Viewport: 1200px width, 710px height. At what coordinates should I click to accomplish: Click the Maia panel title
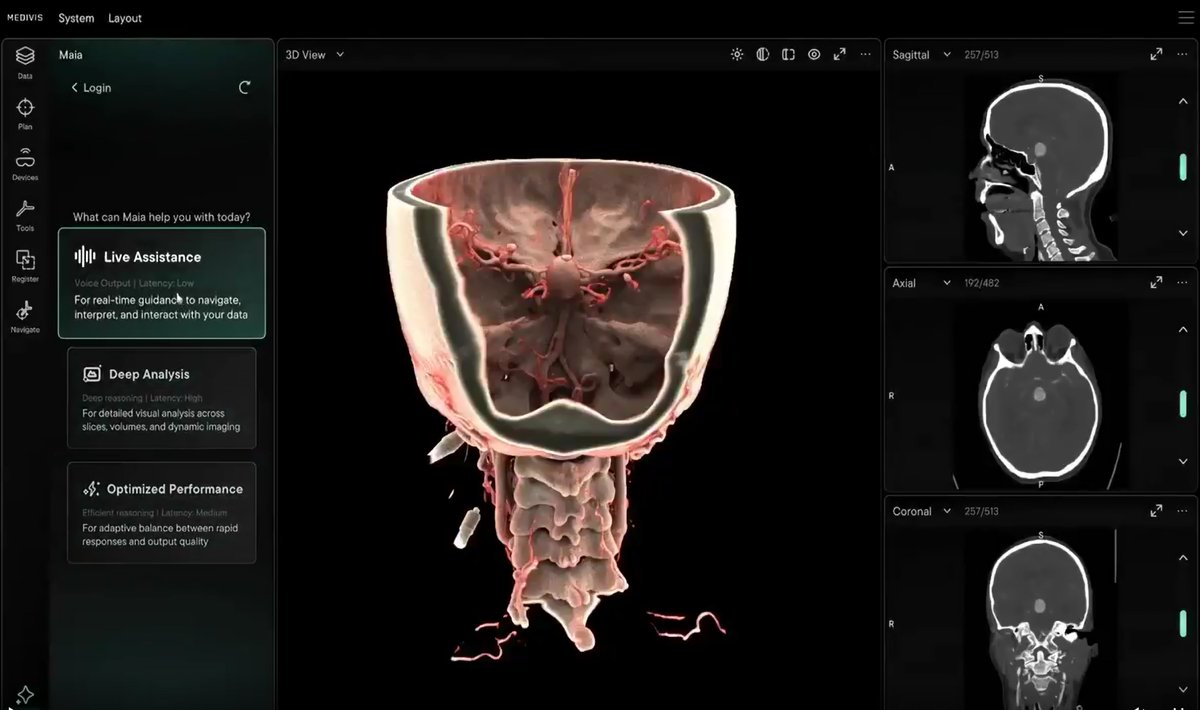coord(70,55)
